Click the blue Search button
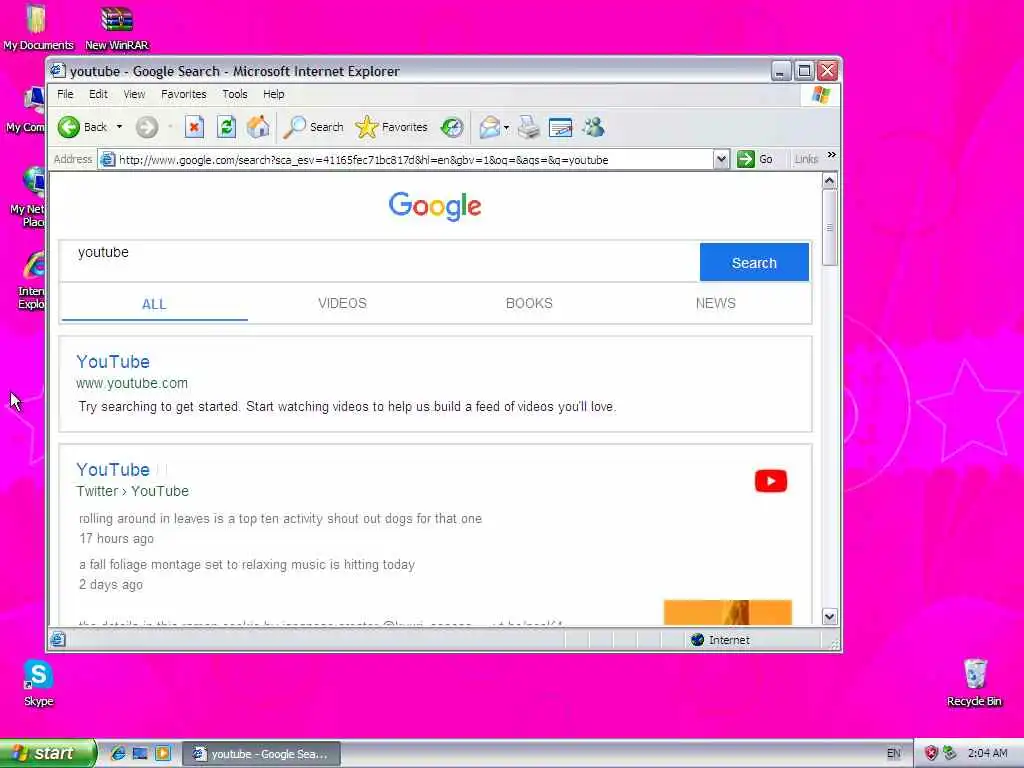This screenshot has height=768, width=1024. pos(754,263)
